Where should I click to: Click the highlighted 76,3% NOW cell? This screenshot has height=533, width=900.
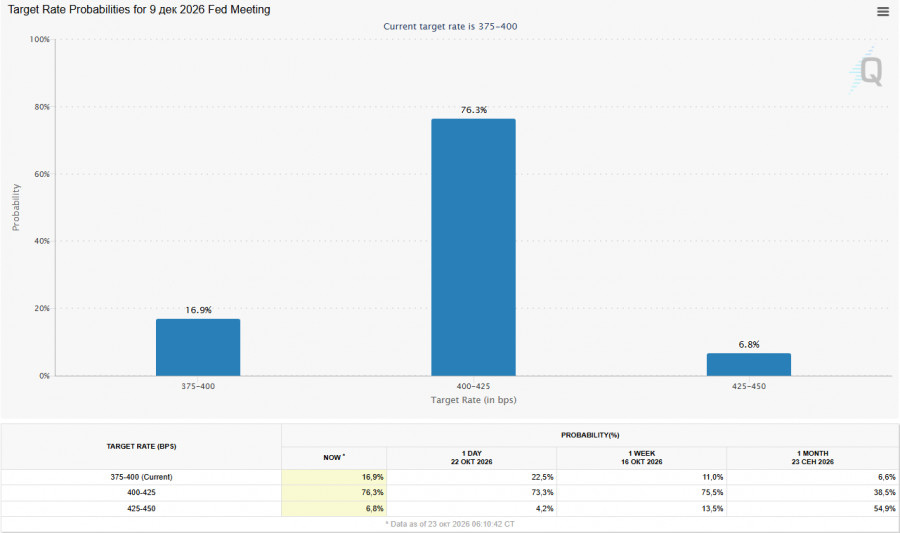pos(334,492)
